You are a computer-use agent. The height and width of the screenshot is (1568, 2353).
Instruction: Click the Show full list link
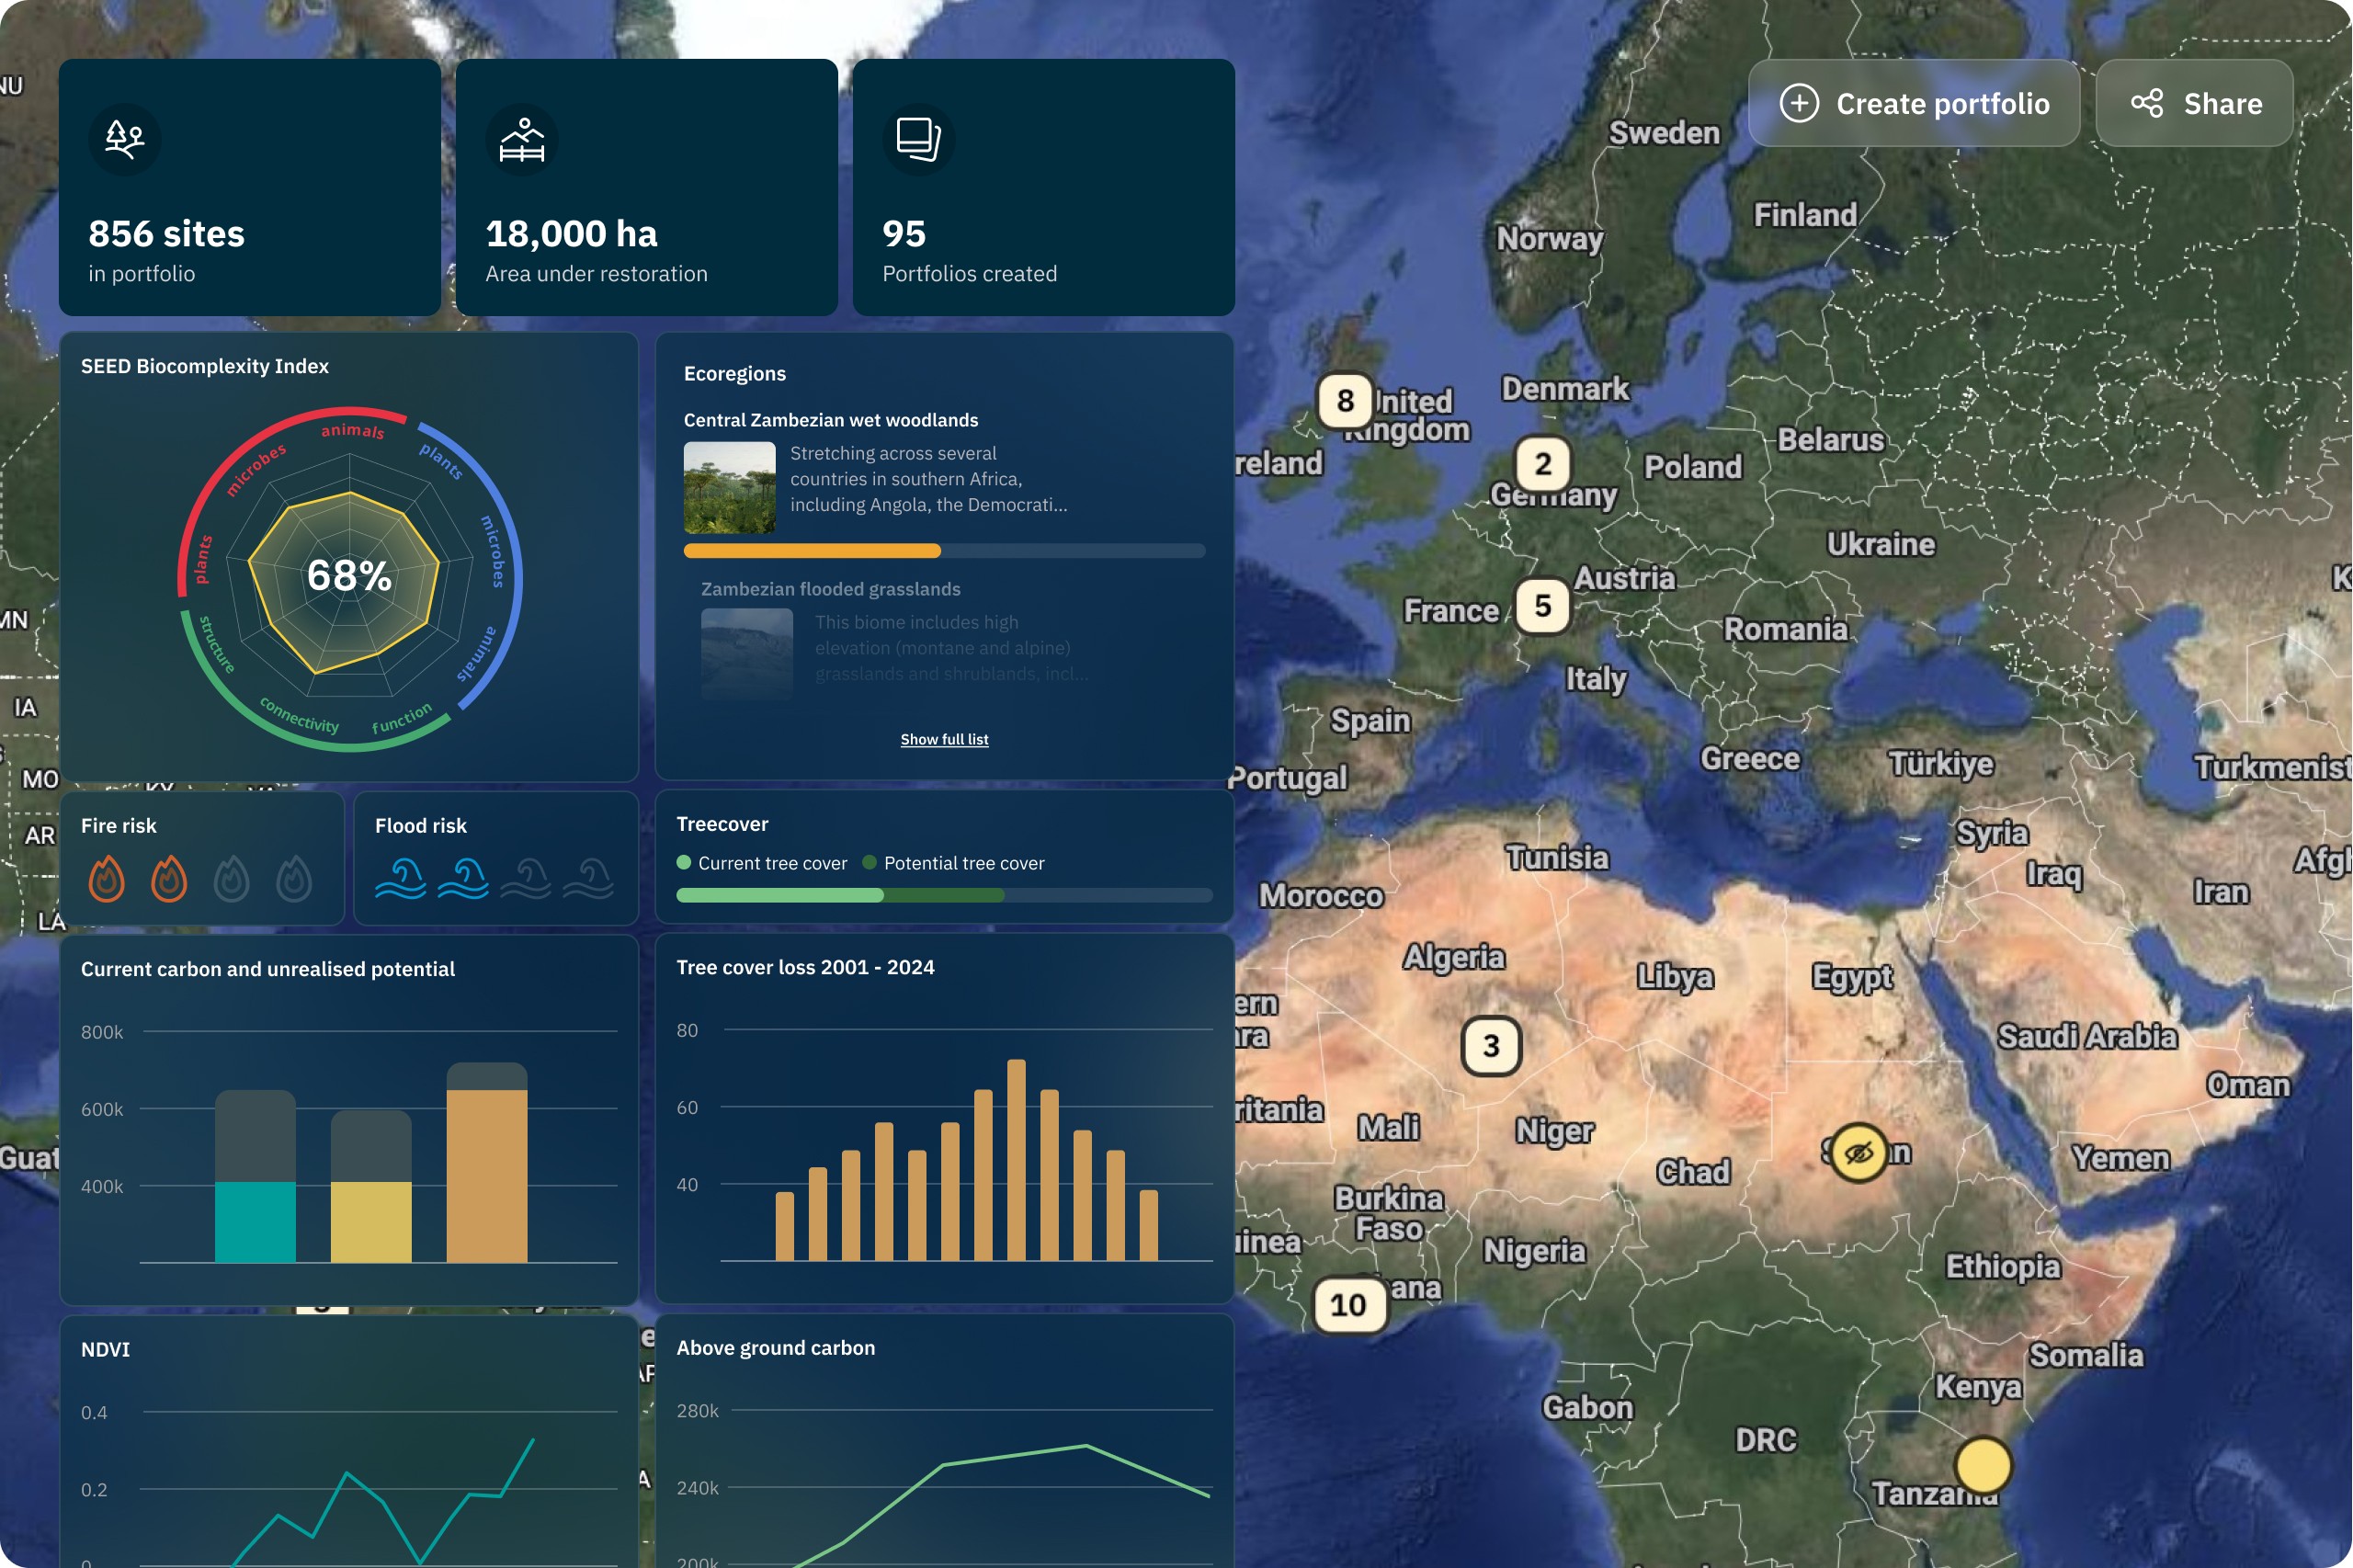944,739
